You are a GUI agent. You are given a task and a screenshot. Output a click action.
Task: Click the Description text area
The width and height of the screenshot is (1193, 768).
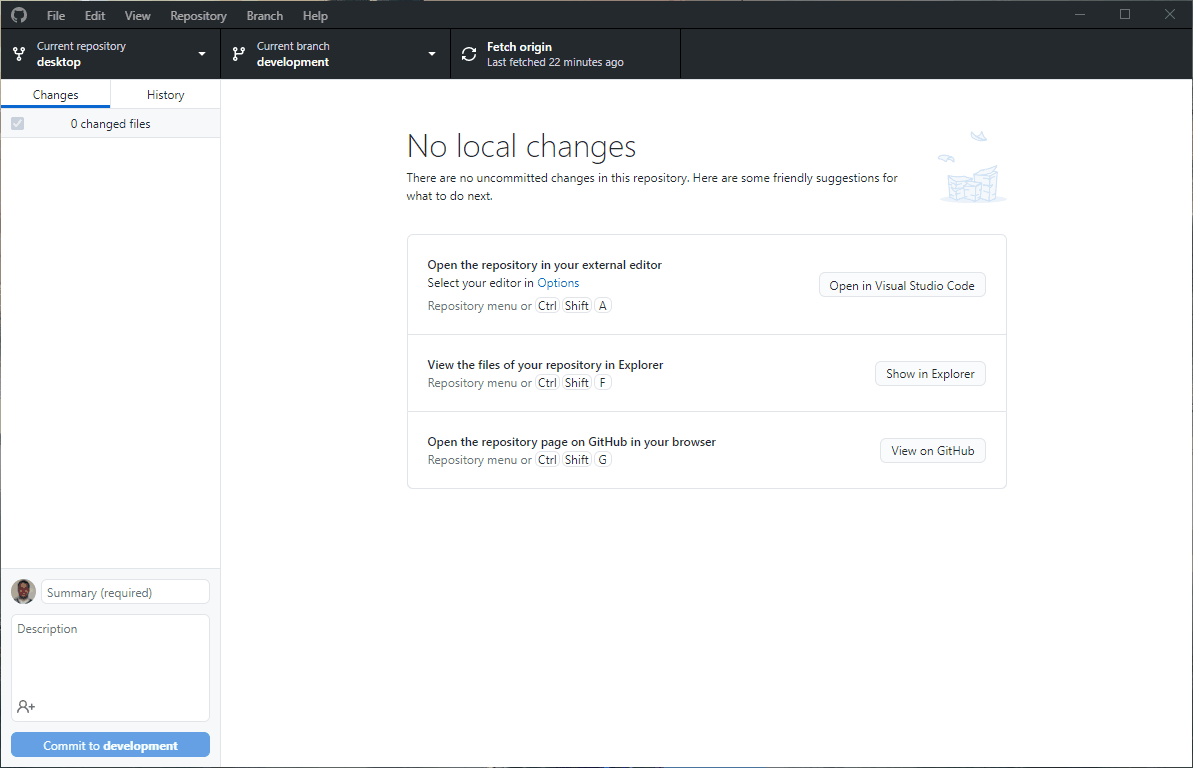[x=110, y=668]
